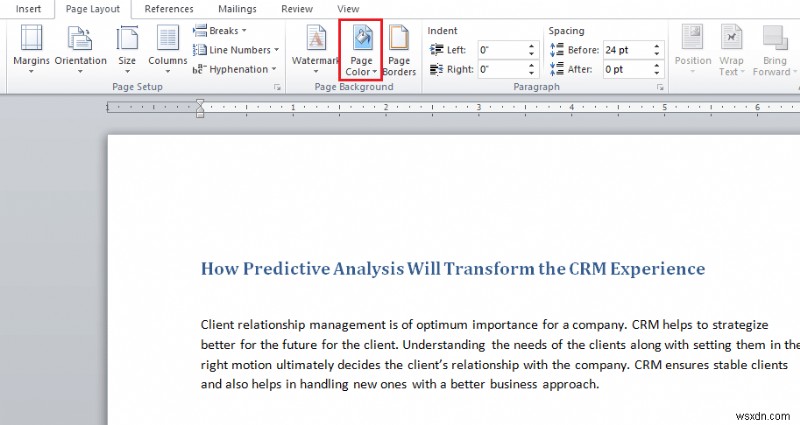This screenshot has width=800, height=425.
Task: Open the Page Color palette
Action: tap(361, 50)
